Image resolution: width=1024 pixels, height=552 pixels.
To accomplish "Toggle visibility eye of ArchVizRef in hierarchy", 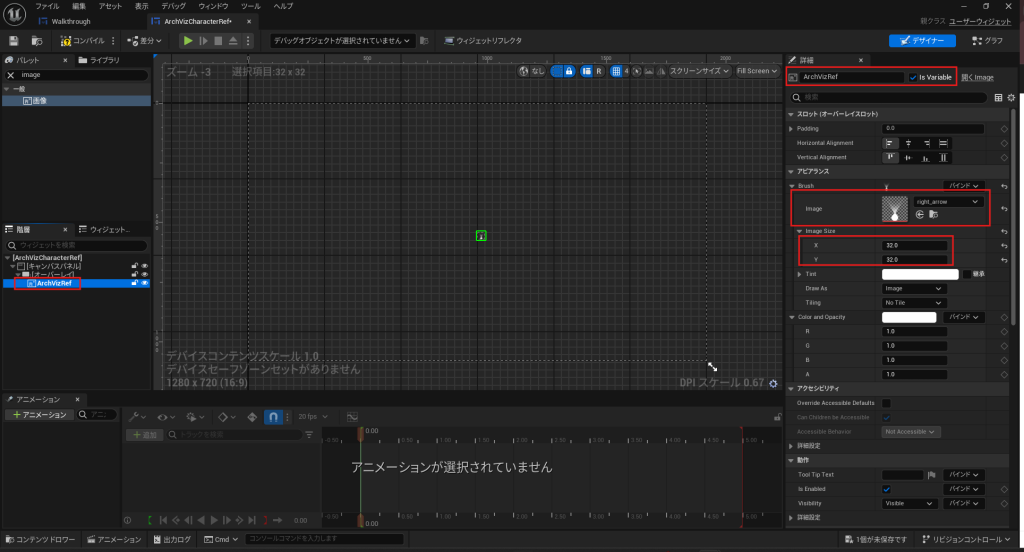I will point(145,283).
